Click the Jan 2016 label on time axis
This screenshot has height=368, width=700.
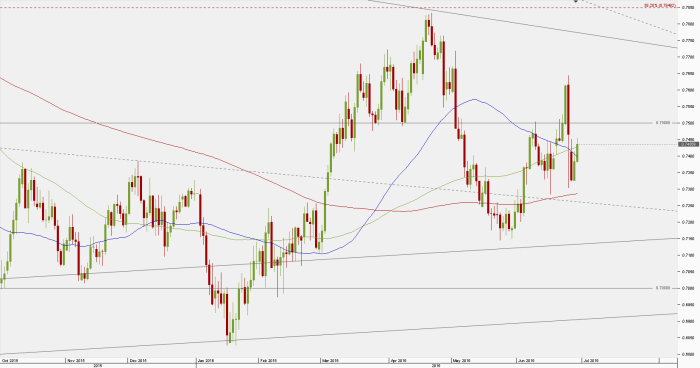point(206,360)
